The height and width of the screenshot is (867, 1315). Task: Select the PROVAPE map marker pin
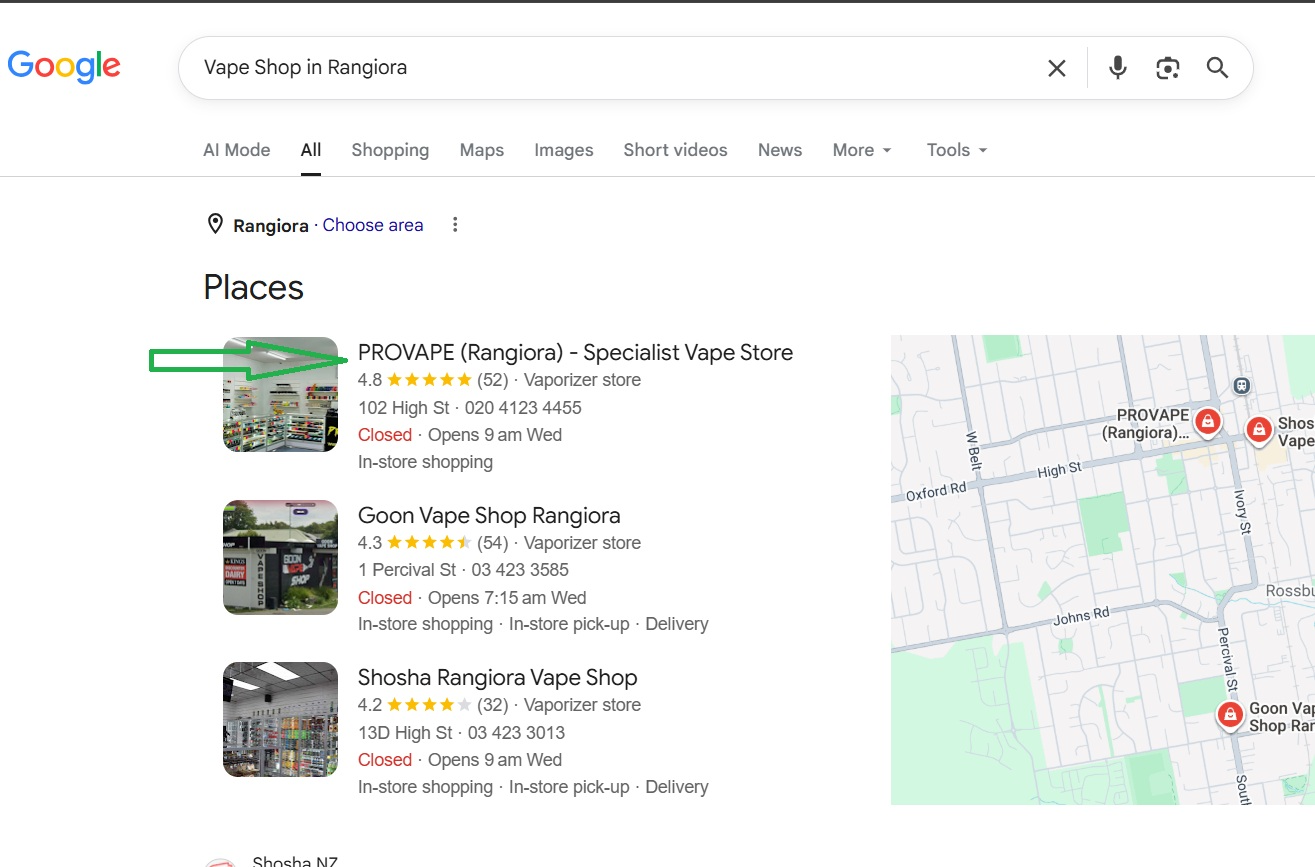click(1208, 422)
